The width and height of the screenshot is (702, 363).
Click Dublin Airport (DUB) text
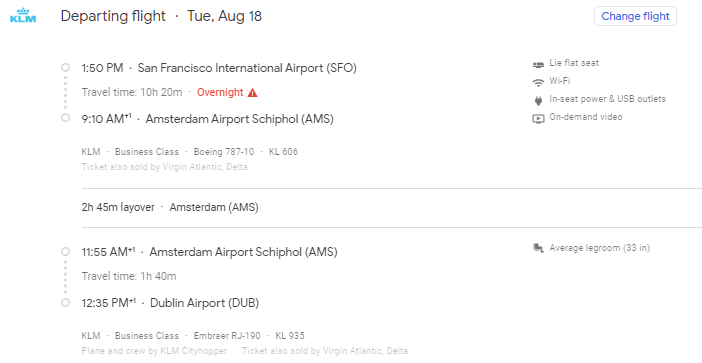[x=205, y=303]
